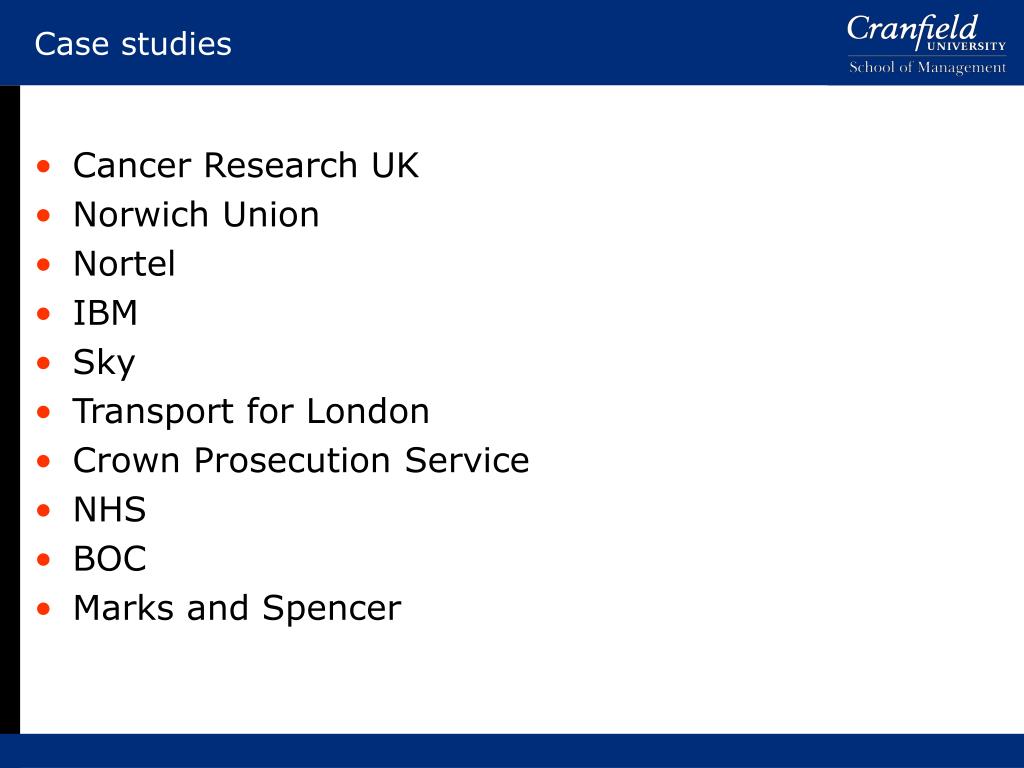Viewport: 1024px width, 768px height.
Task: Click the 'Nortel' bullet item
Action: click(124, 263)
